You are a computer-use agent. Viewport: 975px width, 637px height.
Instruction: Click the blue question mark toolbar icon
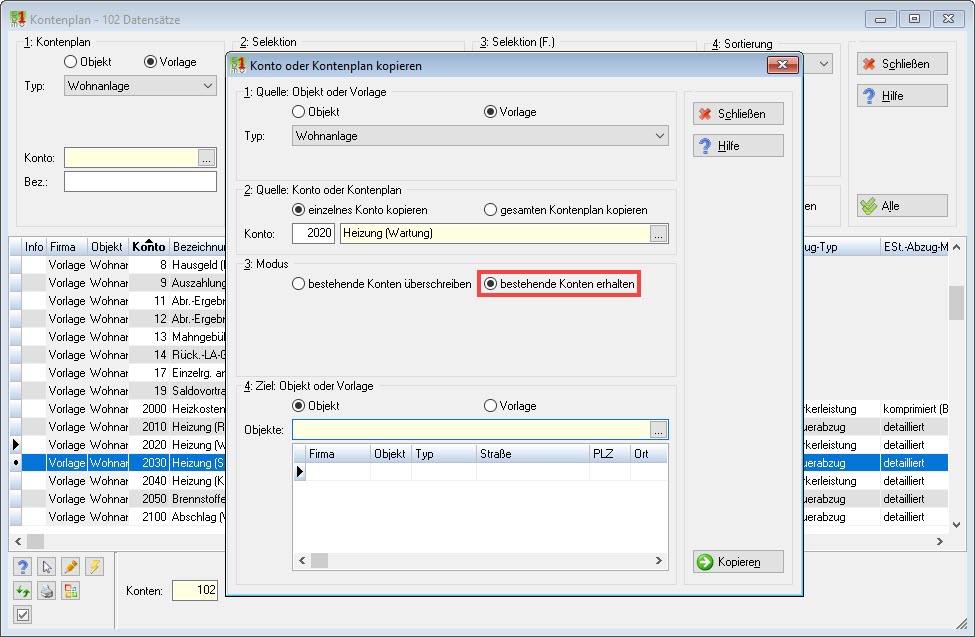[x=23, y=567]
